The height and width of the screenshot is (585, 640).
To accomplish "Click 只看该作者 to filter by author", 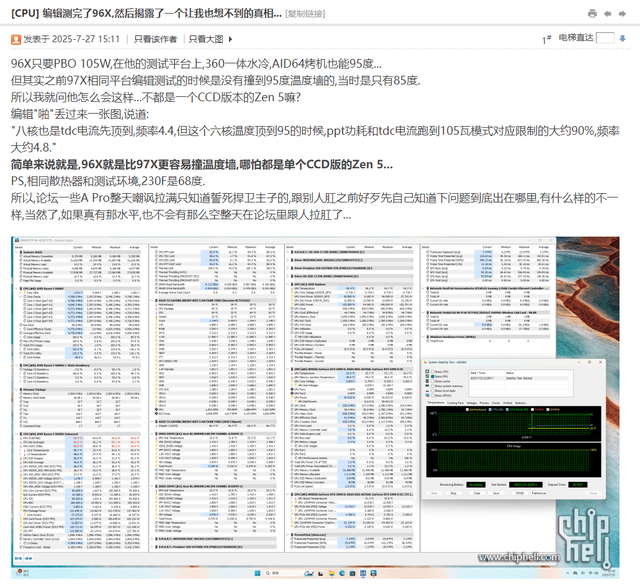I will point(157,39).
